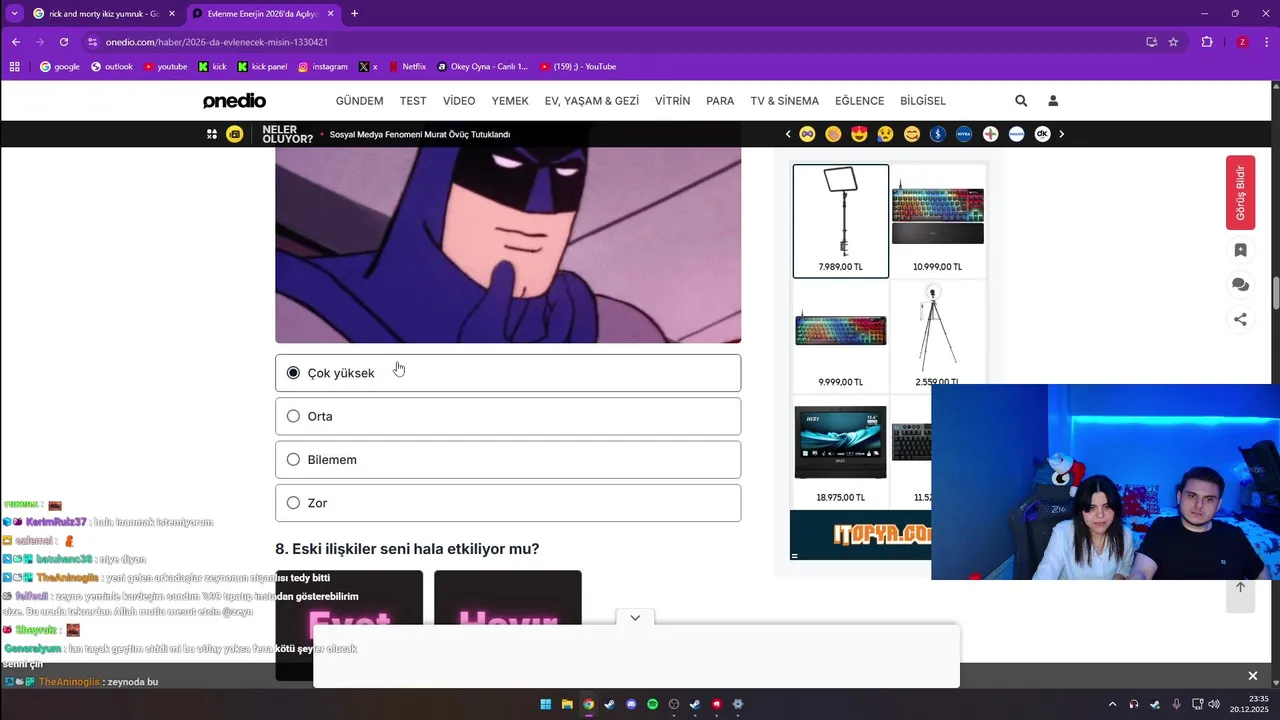Viewport: 1280px width, 720px height.
Task: Open the YEMEK section
Action: [x=510, y=101]
